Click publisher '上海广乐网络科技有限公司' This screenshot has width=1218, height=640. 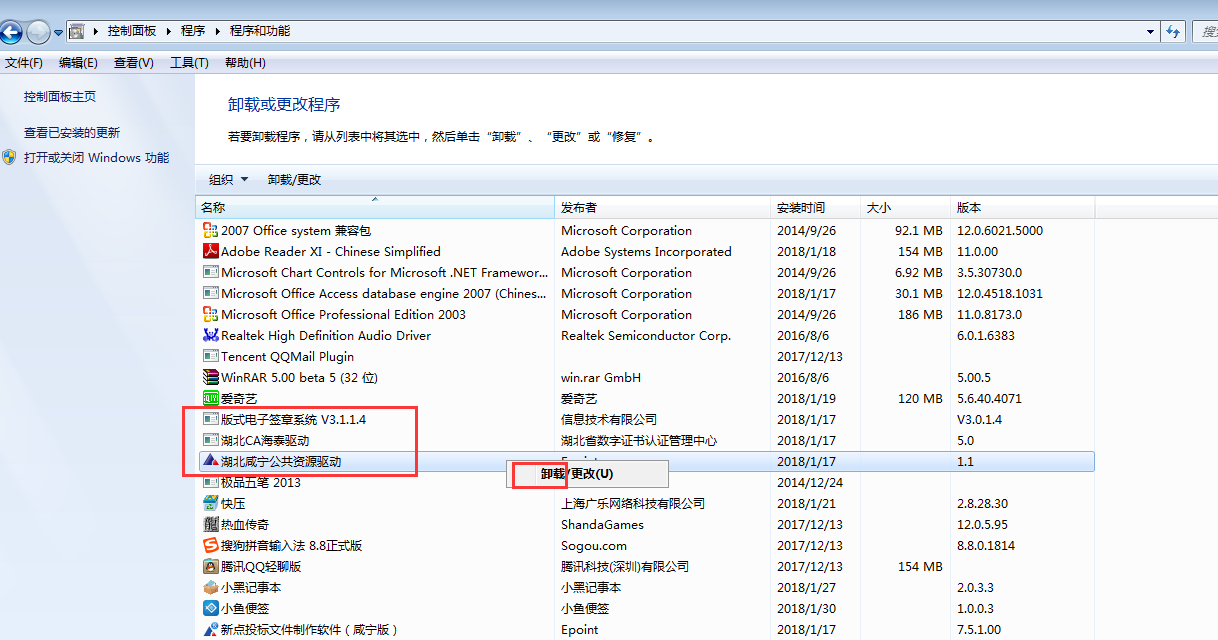click(633, 504)
